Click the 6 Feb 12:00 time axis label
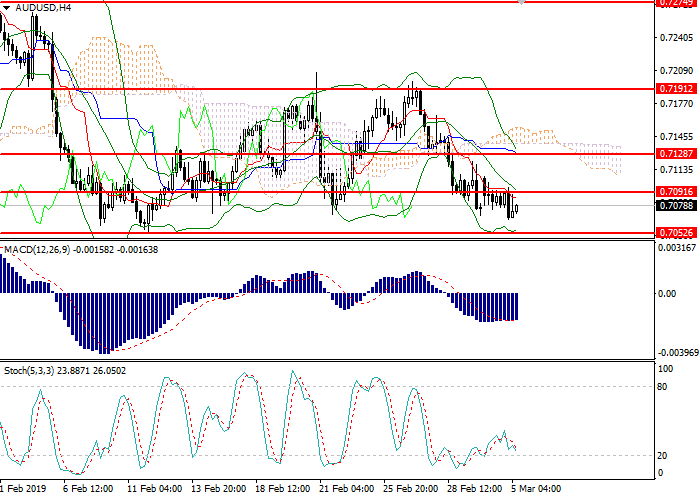 pyautogui.click(x=88, y=489)
